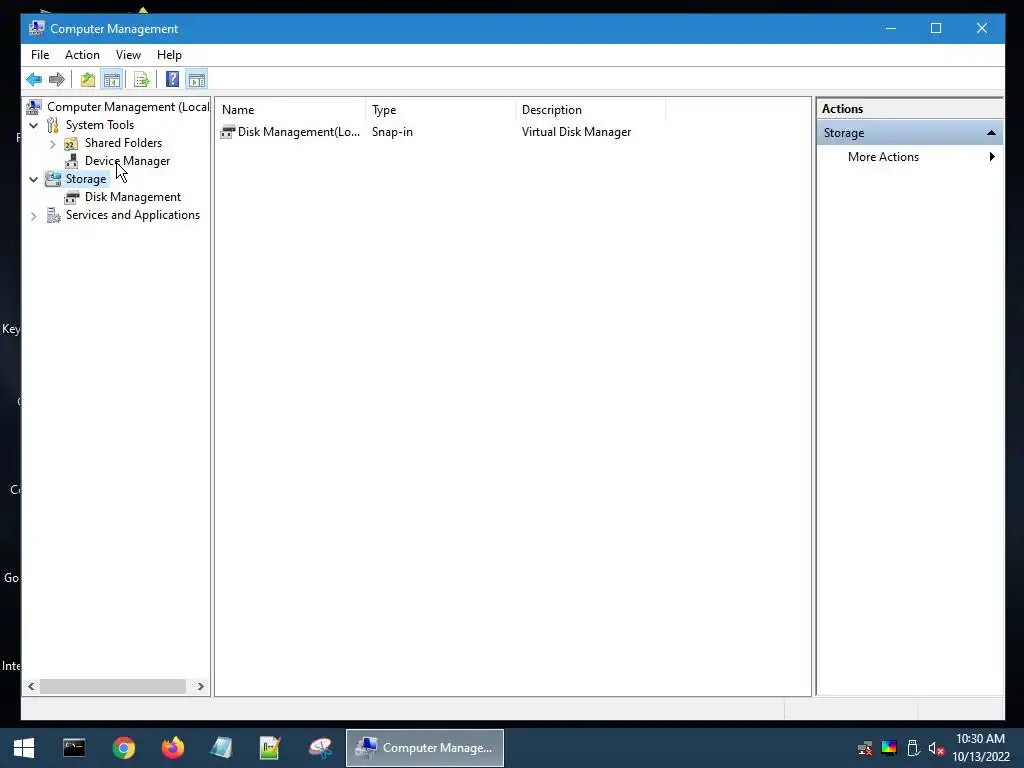1024x768 pixels.
Task: Expand Services and Applications node
Action: pyautogui.click(x=33, y=216)
